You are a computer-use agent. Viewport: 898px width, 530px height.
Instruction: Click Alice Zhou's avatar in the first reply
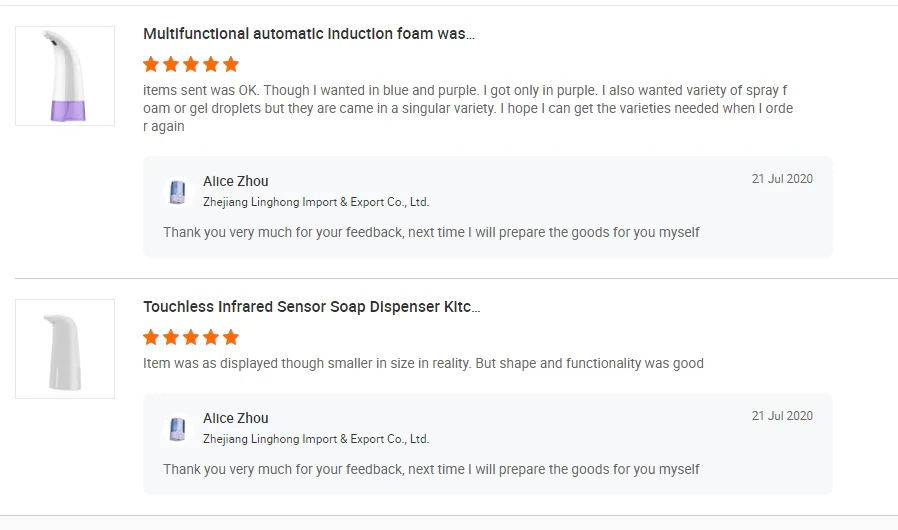tap(178, 191)
